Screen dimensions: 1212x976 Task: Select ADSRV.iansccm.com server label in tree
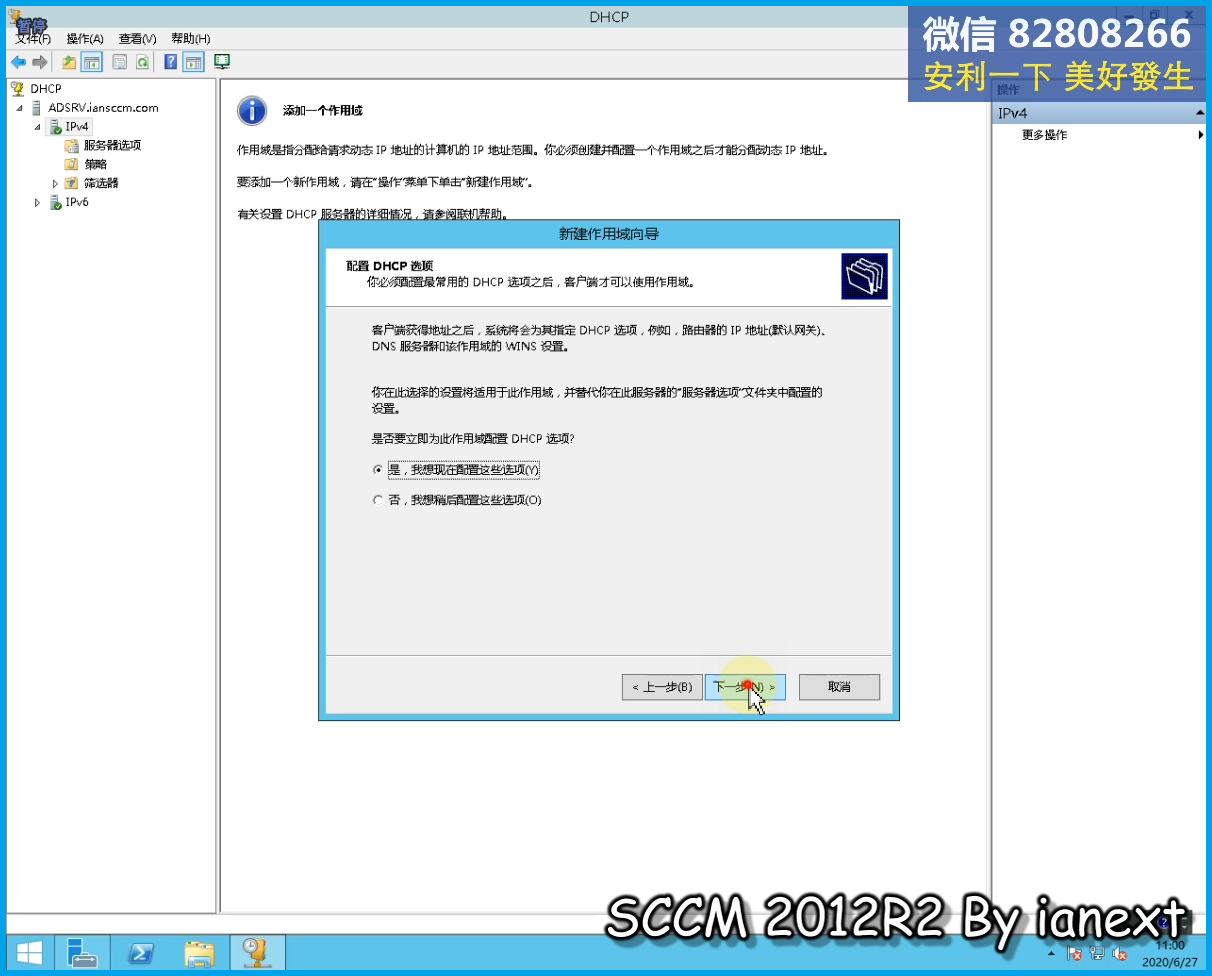point(103,108)
